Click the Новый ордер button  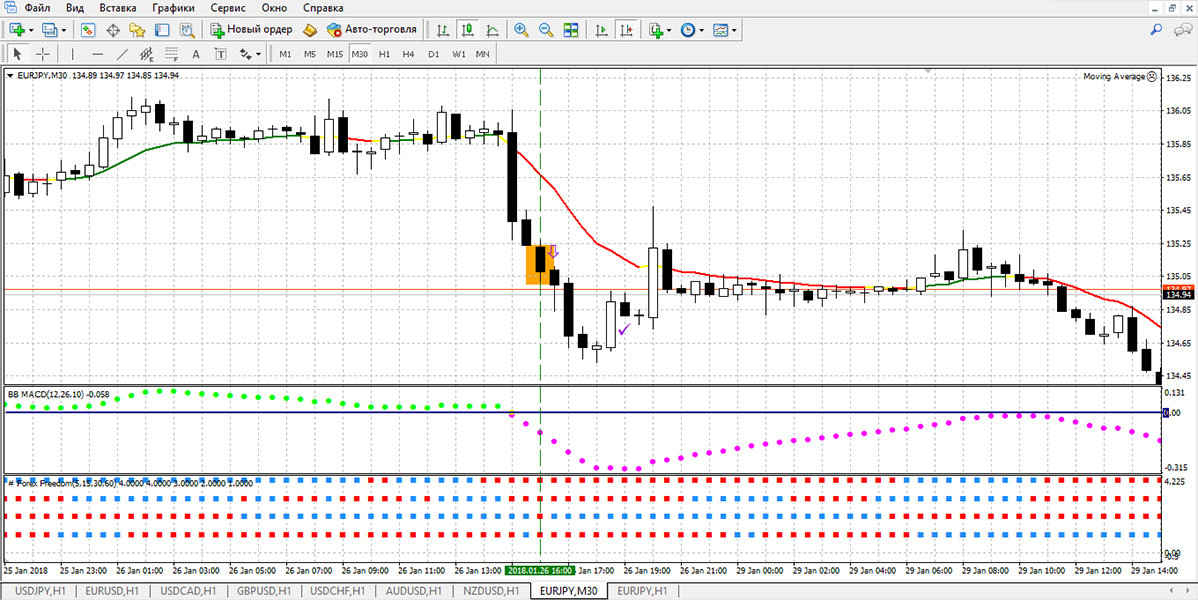250,30
